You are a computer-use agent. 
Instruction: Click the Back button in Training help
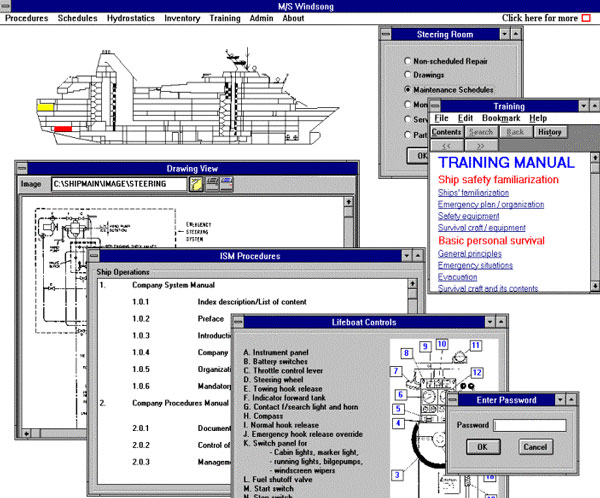point(515,132)
